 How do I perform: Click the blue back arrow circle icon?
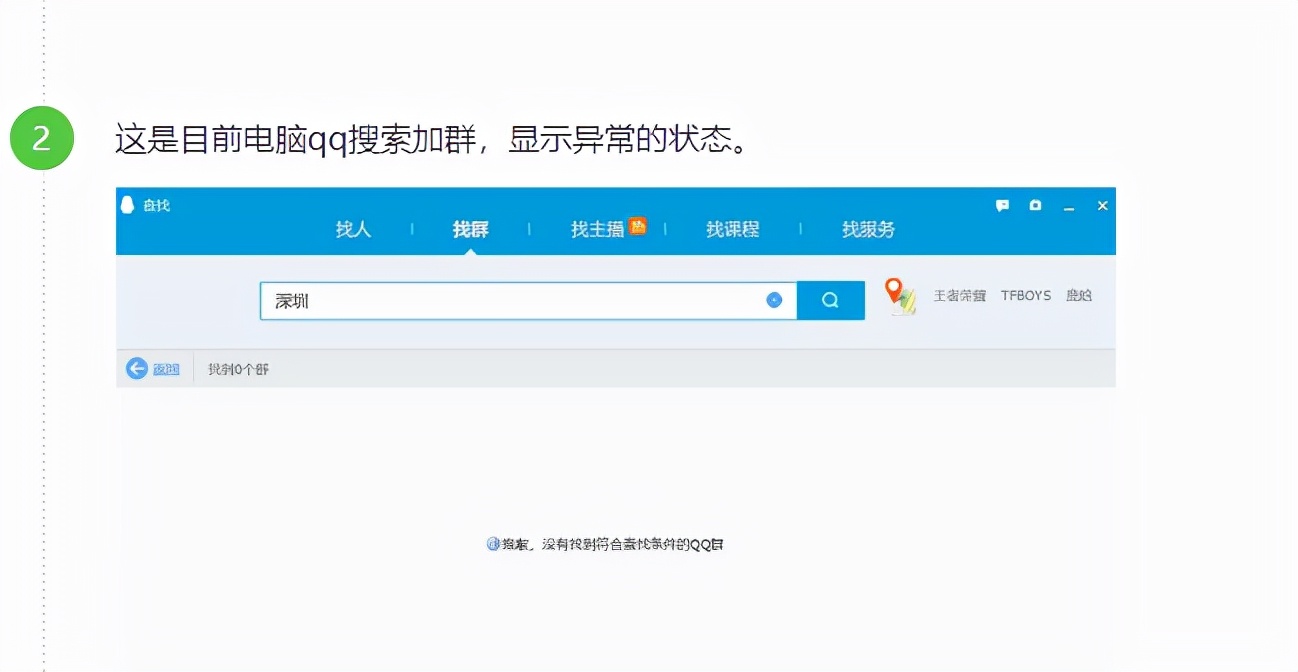136,368
